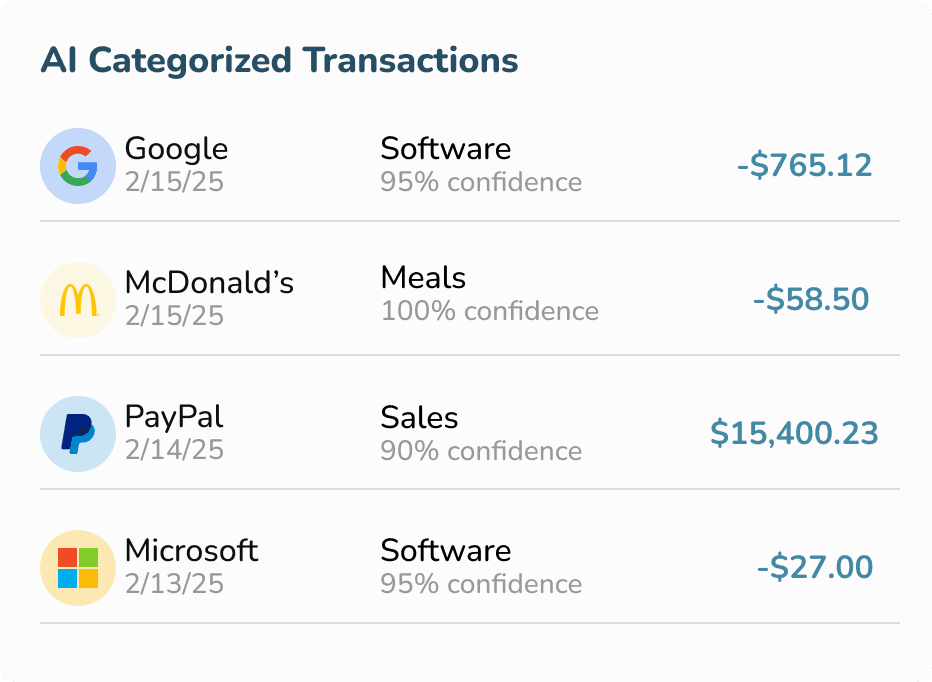932x682 pixels.
Task: Click the avatar next to PayPal entry
Action: tap(78, 433)
